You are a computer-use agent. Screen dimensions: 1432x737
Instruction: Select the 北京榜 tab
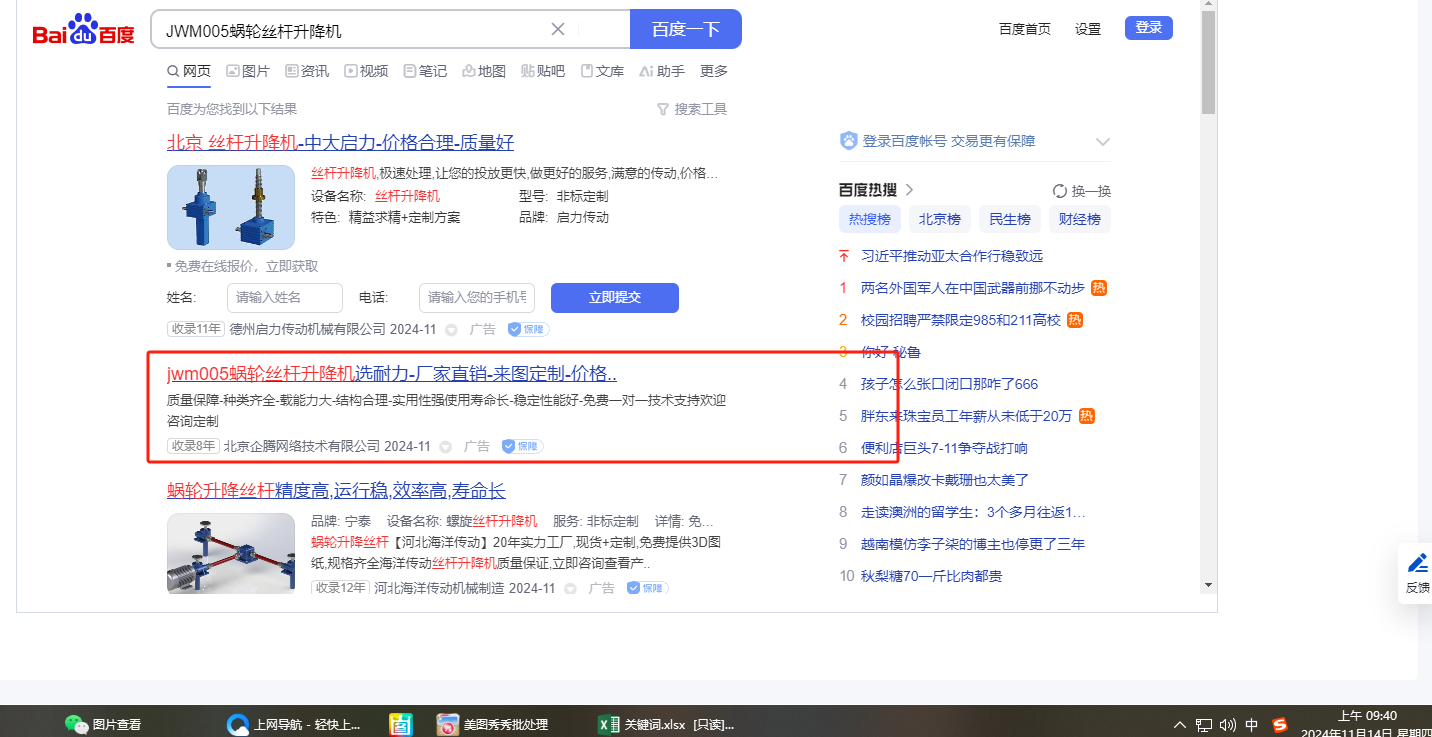click(x=939, y=219)
